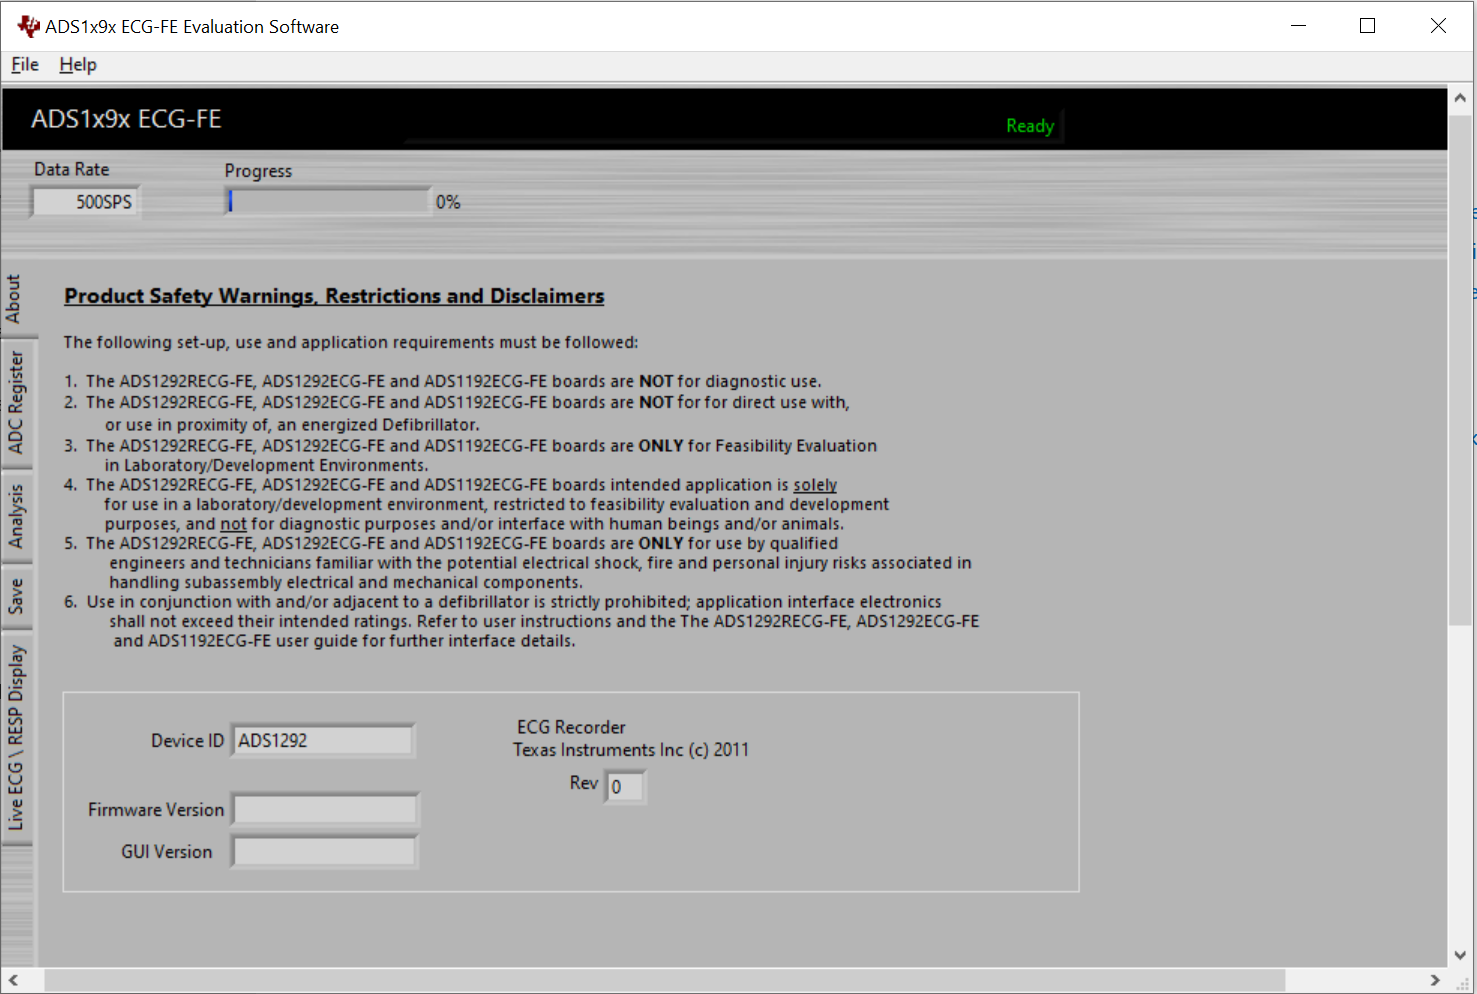Click the vertical scrollbar thumb
Viewport: 1477px width, 994px height.
coord(1460,368)
